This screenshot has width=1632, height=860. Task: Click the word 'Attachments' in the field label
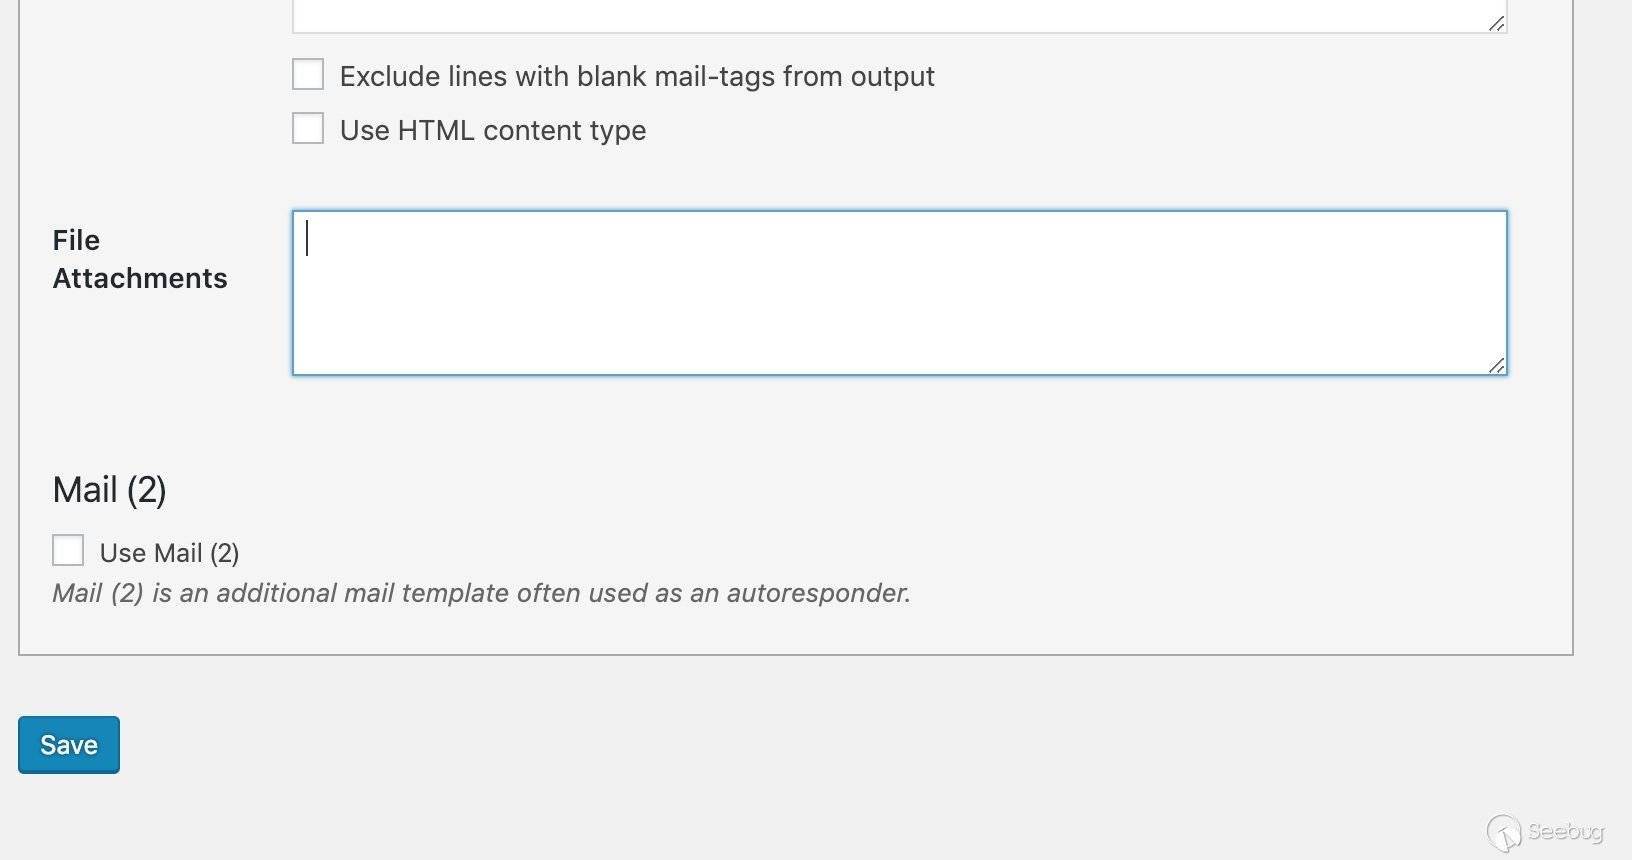click(x=140, y=278)
